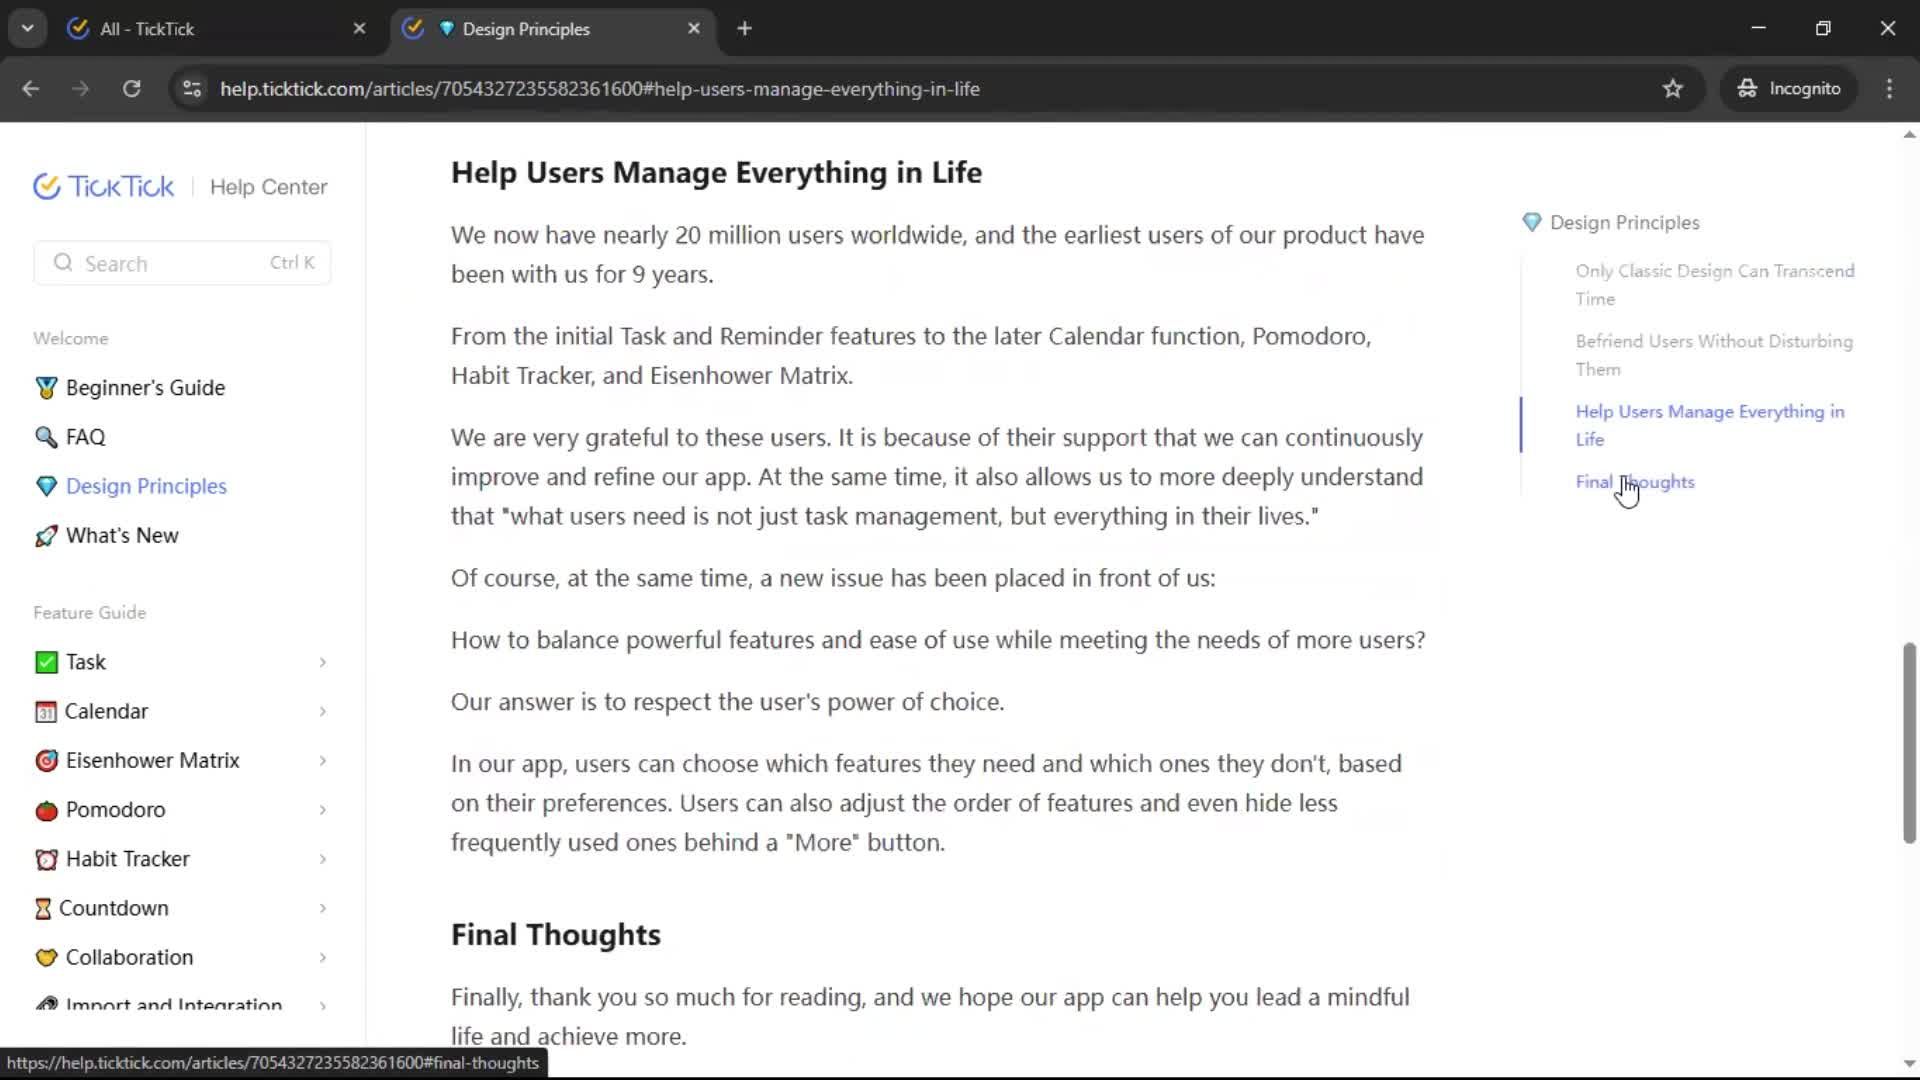Screen dimensions: 1920x1080
Task: Click the Beginner's Guide medal icon
Action: tap(46, 388)
